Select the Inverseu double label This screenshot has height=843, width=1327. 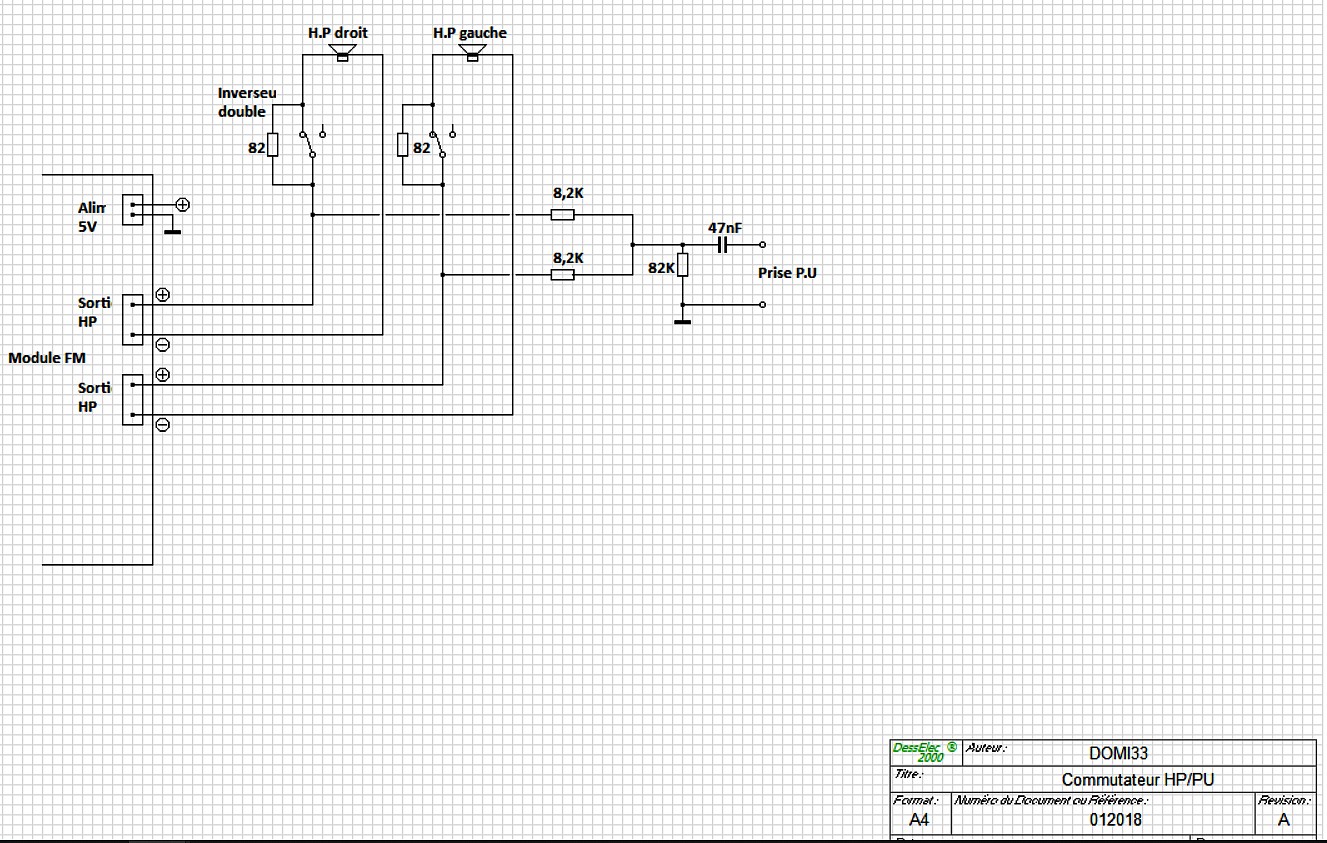click(247, 102)
